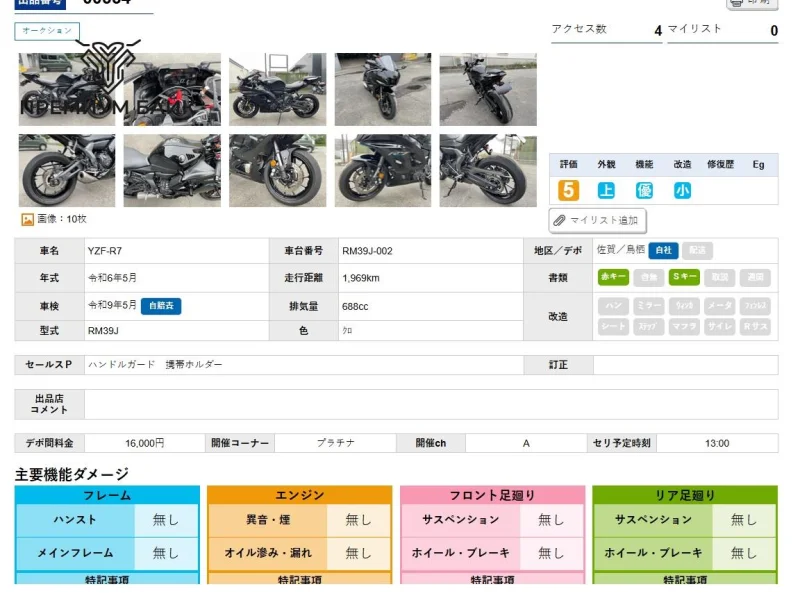Click the フレーム damage section header
The height and width of the screenshot is (600, 800).
click(x=107, y=495)
